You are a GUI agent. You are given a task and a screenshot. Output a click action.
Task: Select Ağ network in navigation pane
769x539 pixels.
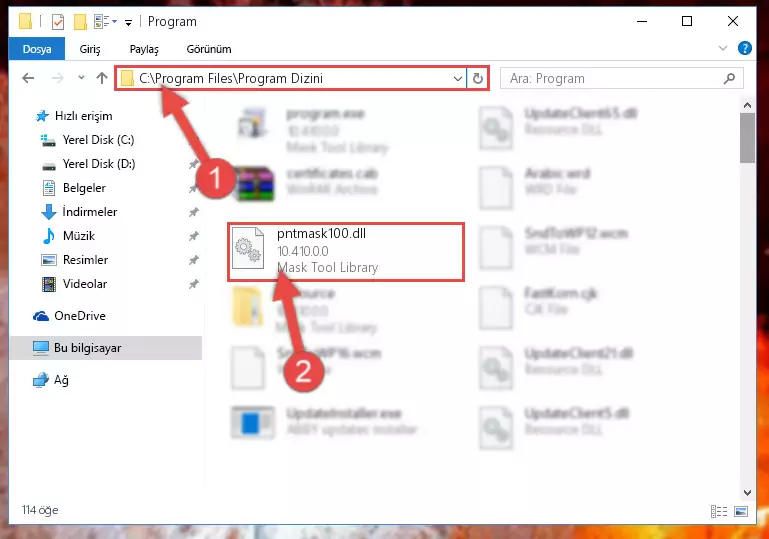(51, 380)
